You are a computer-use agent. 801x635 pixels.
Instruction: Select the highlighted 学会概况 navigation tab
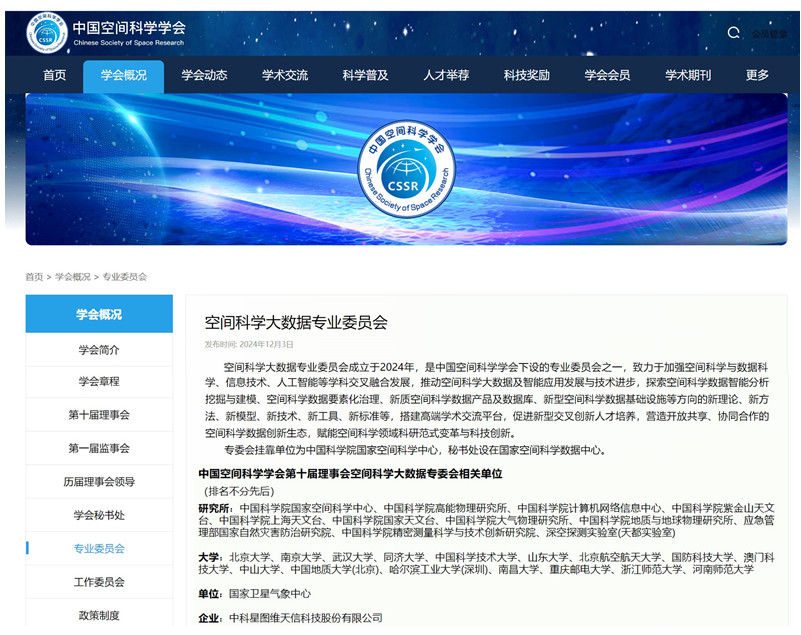(124, 76)
